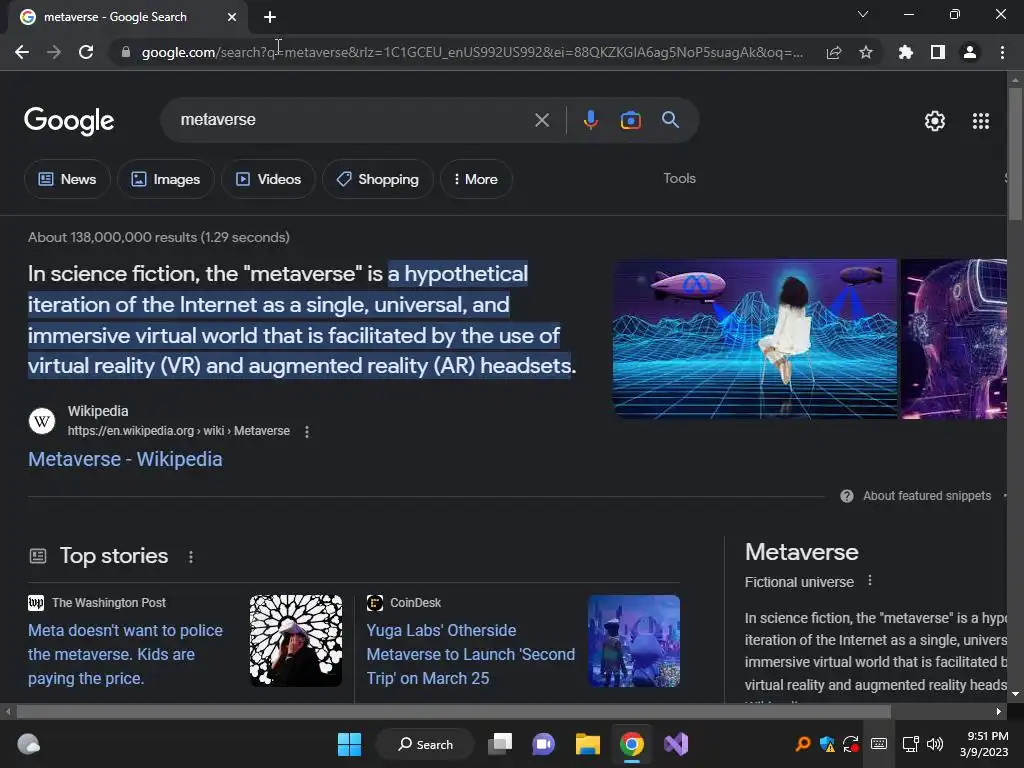
Task: Click the vertical page scrollbar
Action: [x=1015, y=153]
